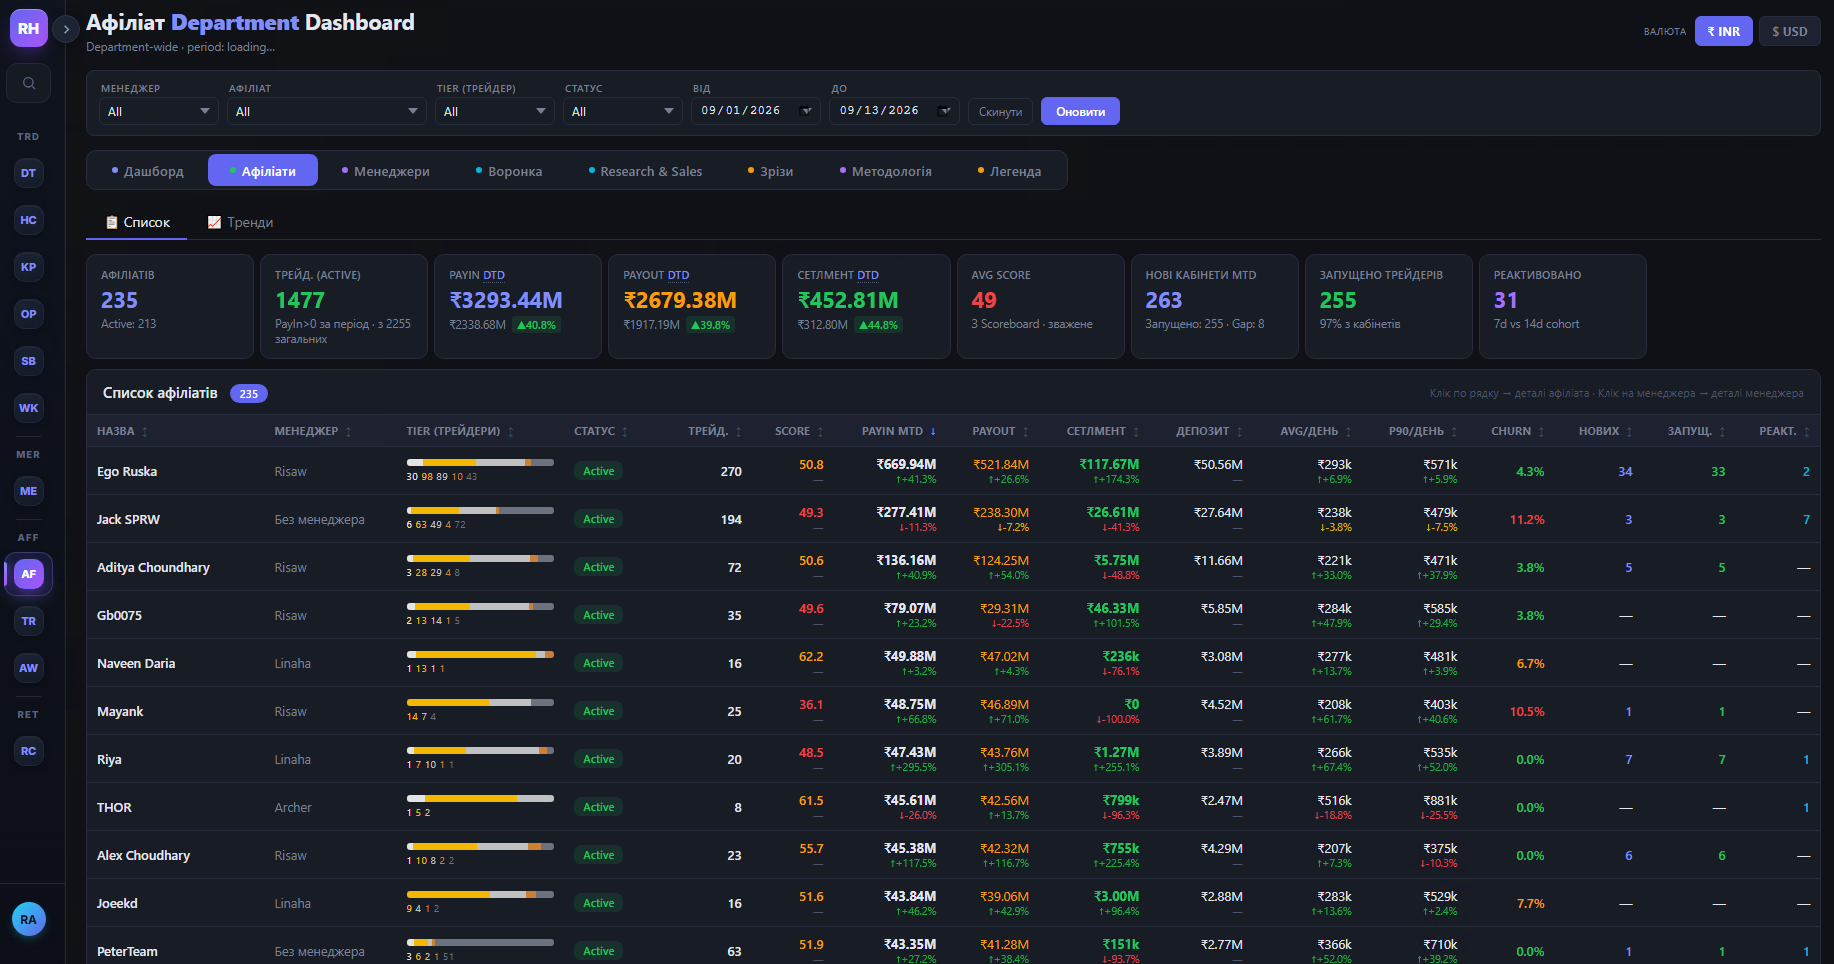Viewport: 1834px width, 964px height.
Task: Open the RC sidebar icon
Action: pyautogui.click(x=29, y=751)
